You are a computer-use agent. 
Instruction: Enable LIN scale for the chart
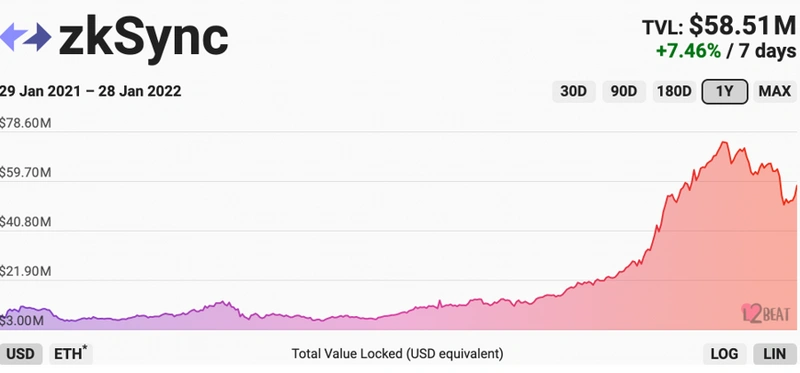[x=774, y=354]
